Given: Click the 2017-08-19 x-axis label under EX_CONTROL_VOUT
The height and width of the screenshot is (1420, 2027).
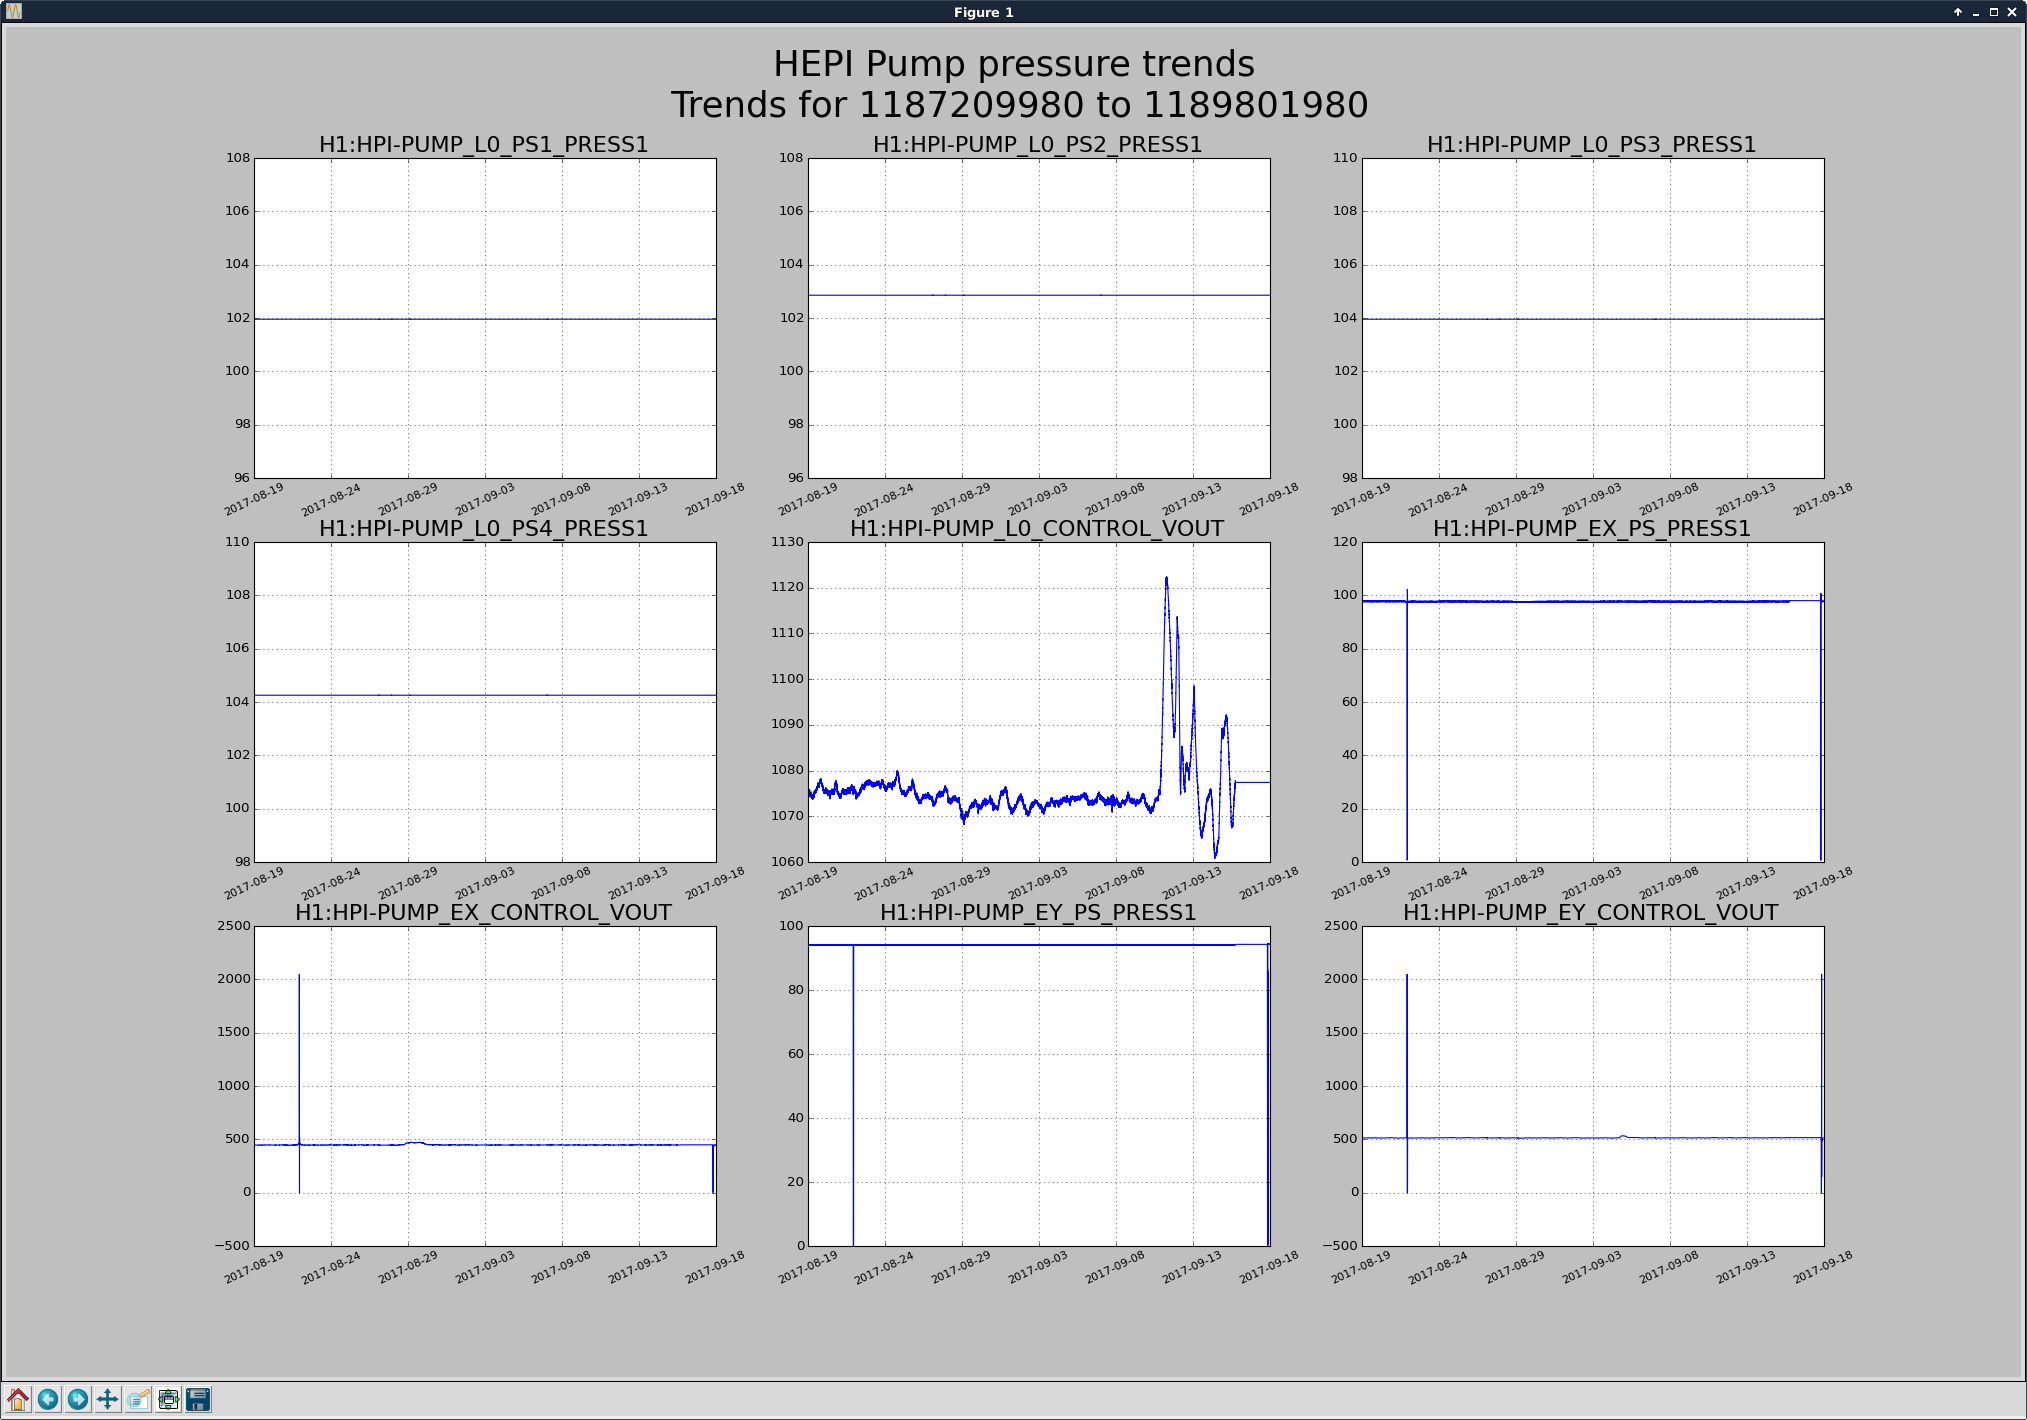Looking at the screenshot, I should (254, 1267).
